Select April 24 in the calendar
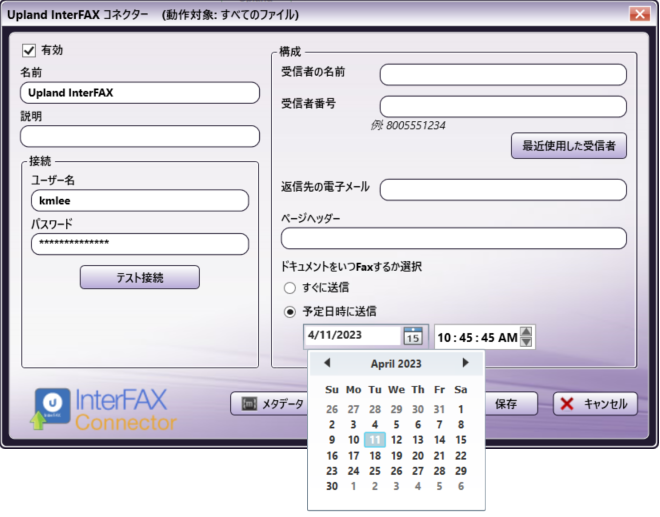The image size is (660, 517). pos(353,471)
